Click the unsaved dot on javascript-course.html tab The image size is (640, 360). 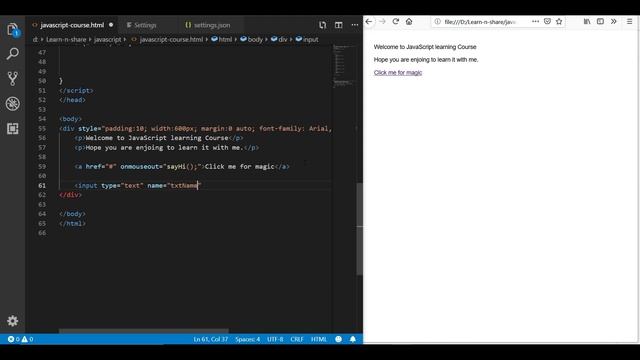click(111, 25)
